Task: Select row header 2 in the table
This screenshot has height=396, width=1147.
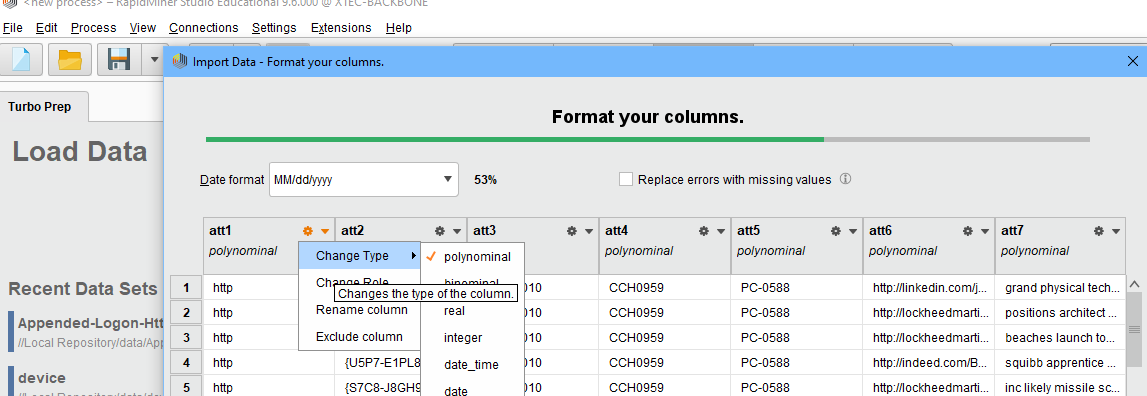Action: (187, 313)
